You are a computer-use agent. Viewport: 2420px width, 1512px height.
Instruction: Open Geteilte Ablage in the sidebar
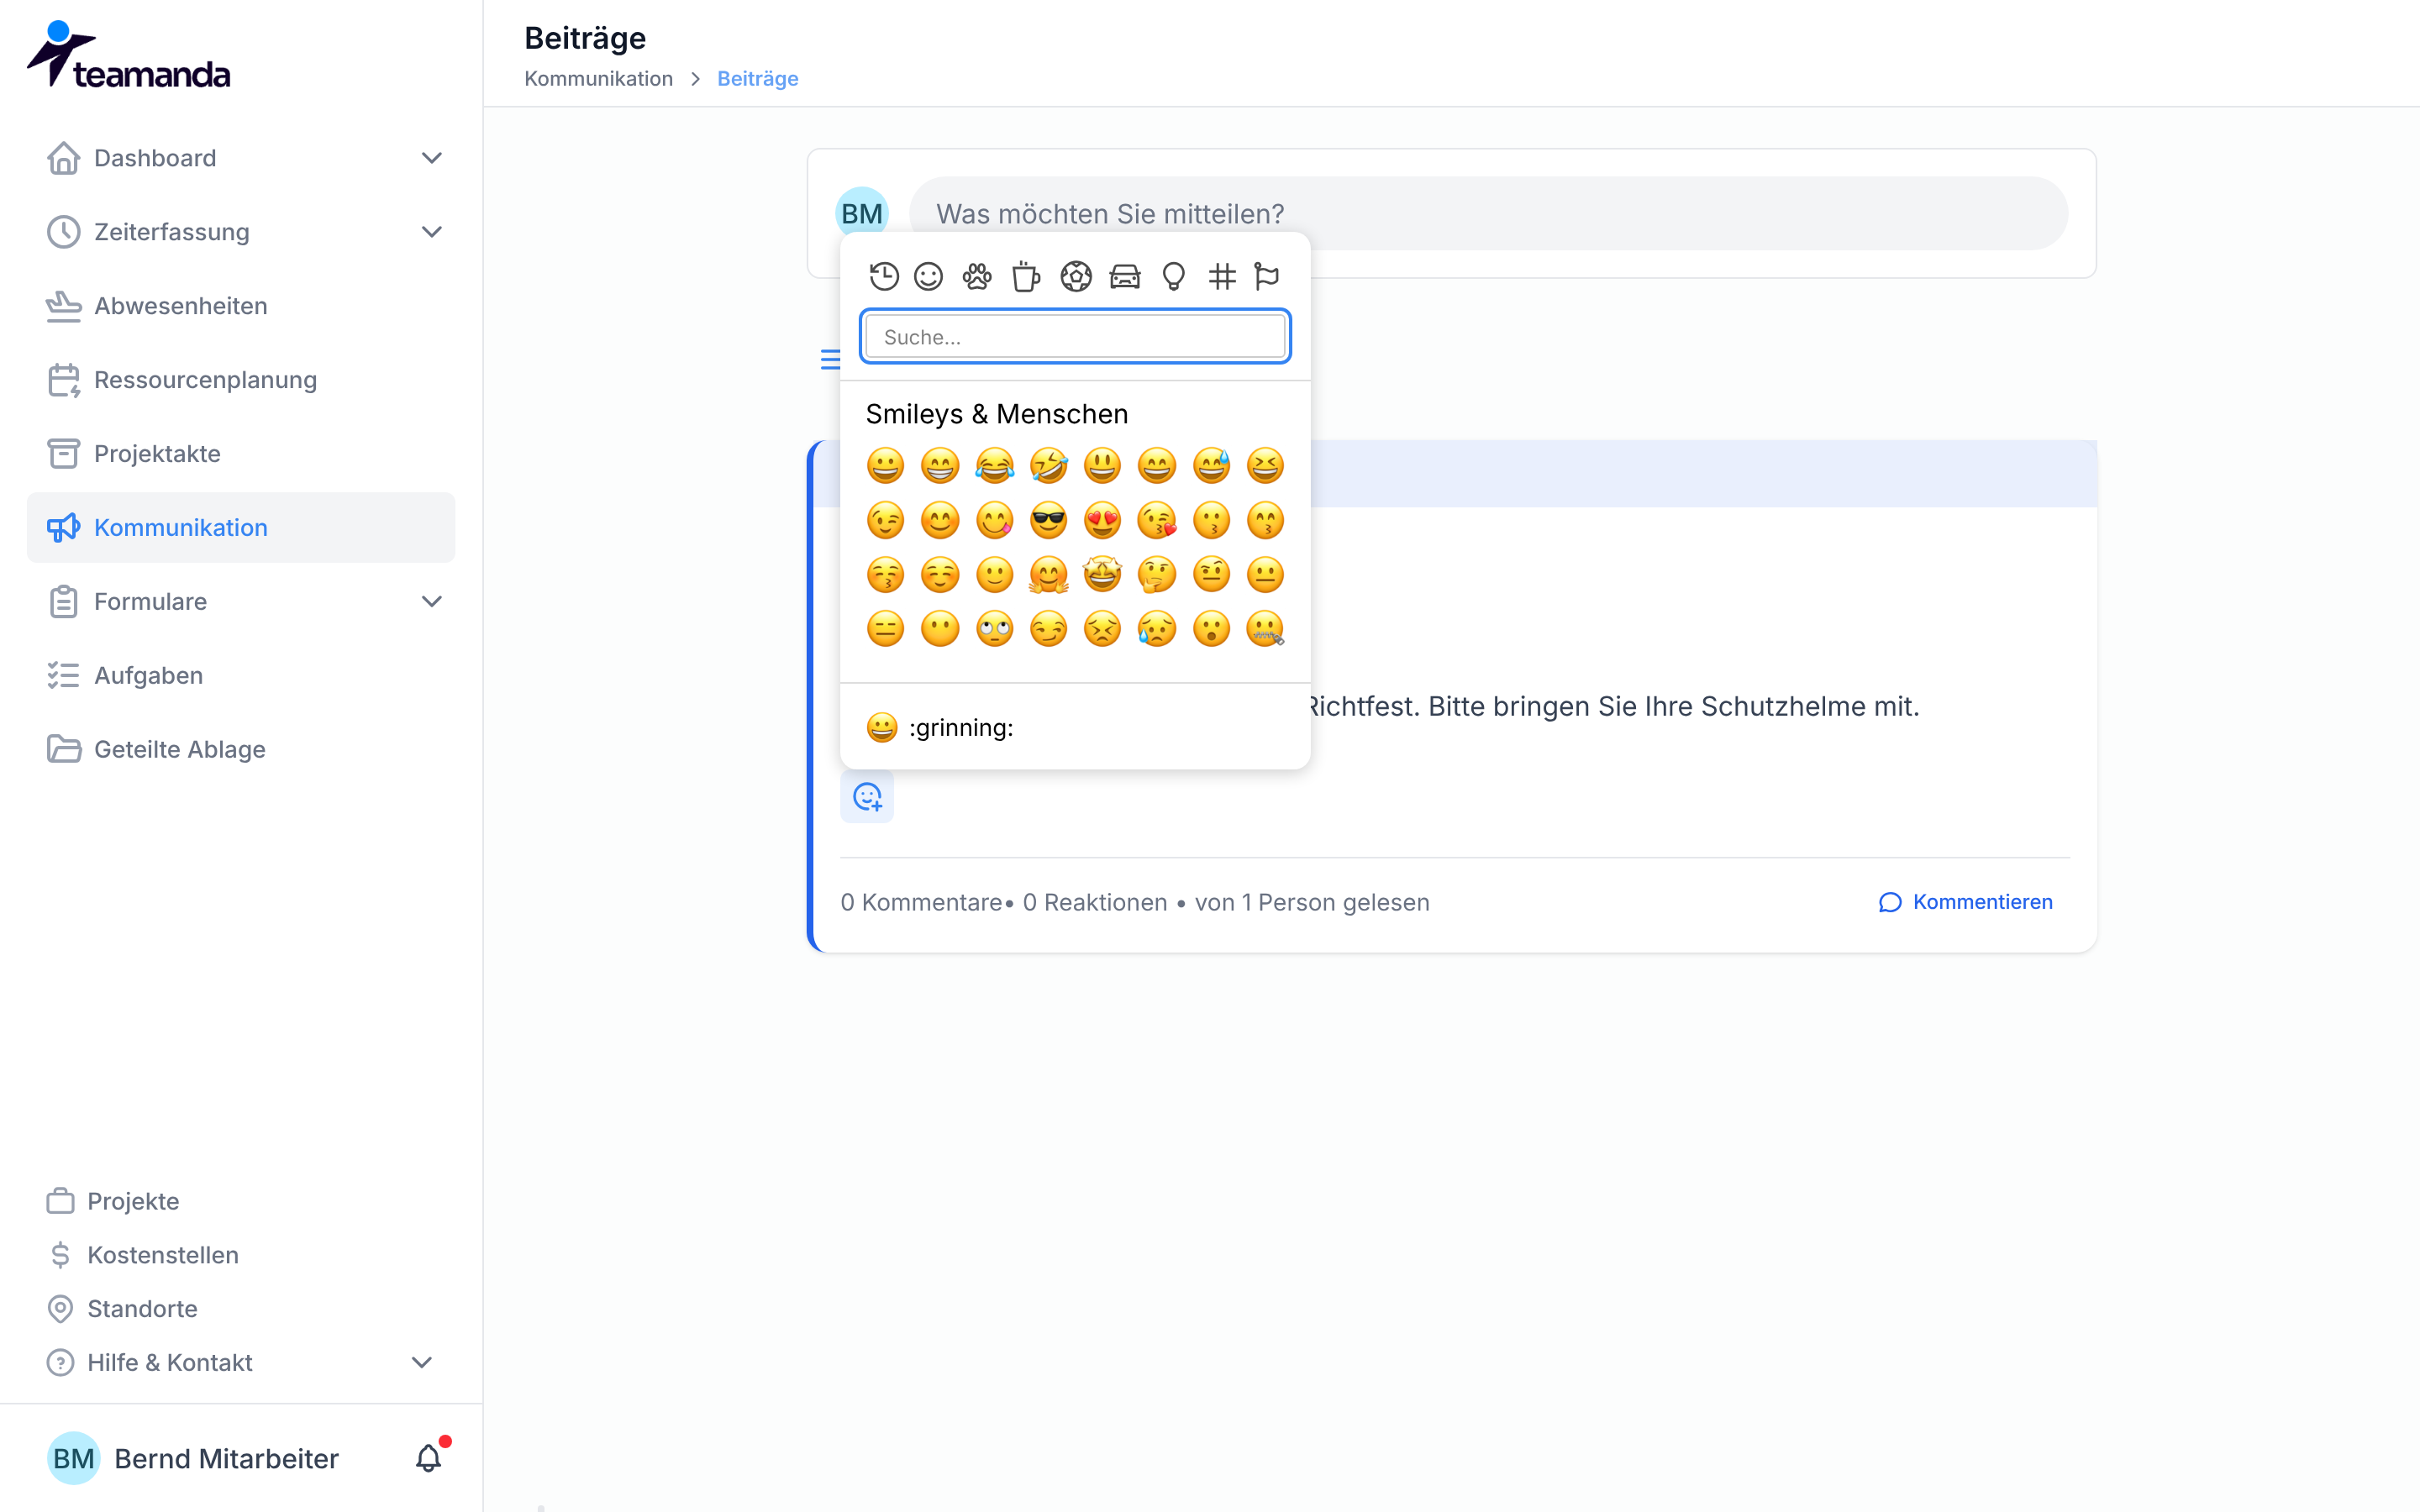pyautogui.click(x=241, y=749)
